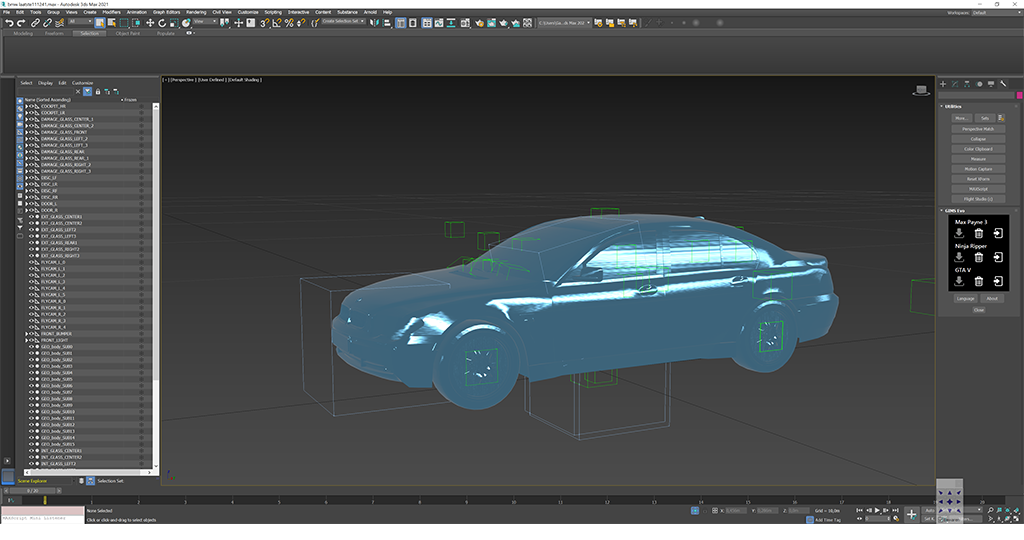Click the Undo arrow in main toolbar
The width and height of the screenshot is (1024, 540).
(x=9, y=23)
